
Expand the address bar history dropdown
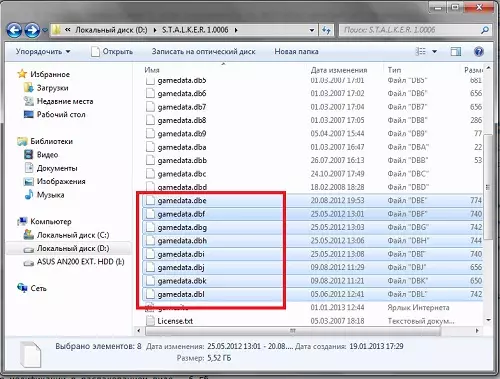[312, 30]
